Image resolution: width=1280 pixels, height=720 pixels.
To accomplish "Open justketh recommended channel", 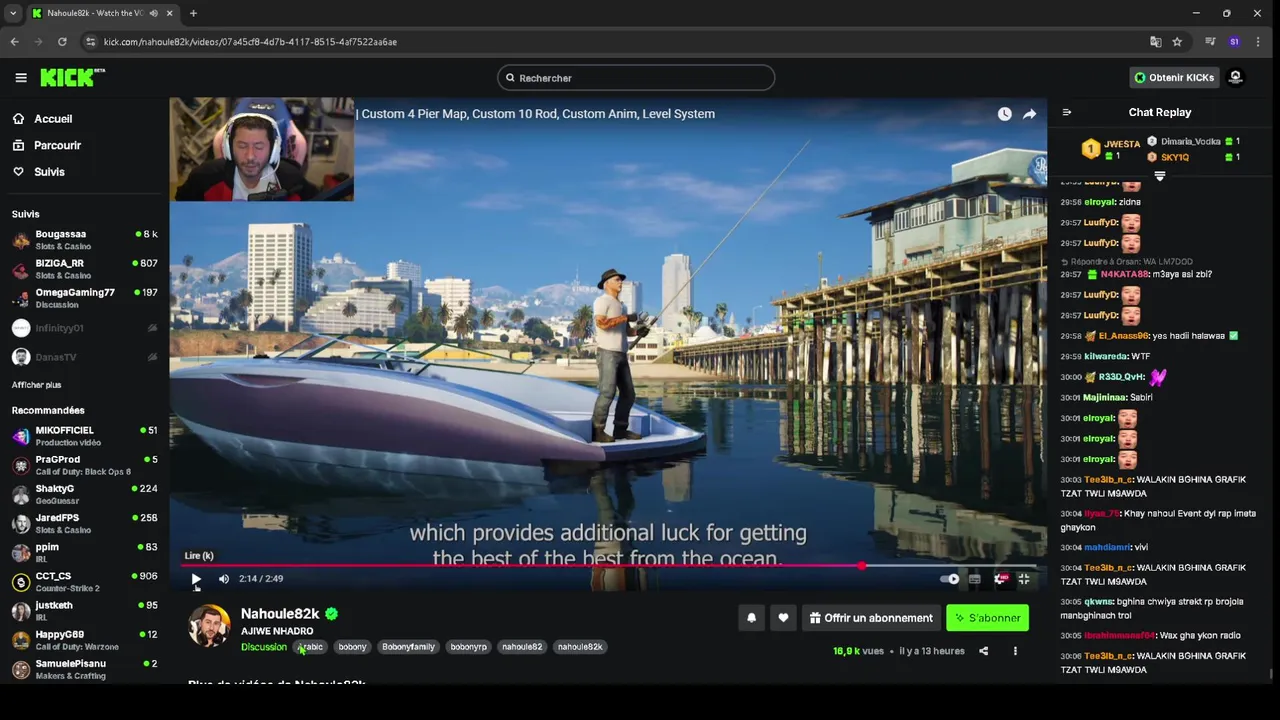I will pyautogui.click(x=85, y=610).
